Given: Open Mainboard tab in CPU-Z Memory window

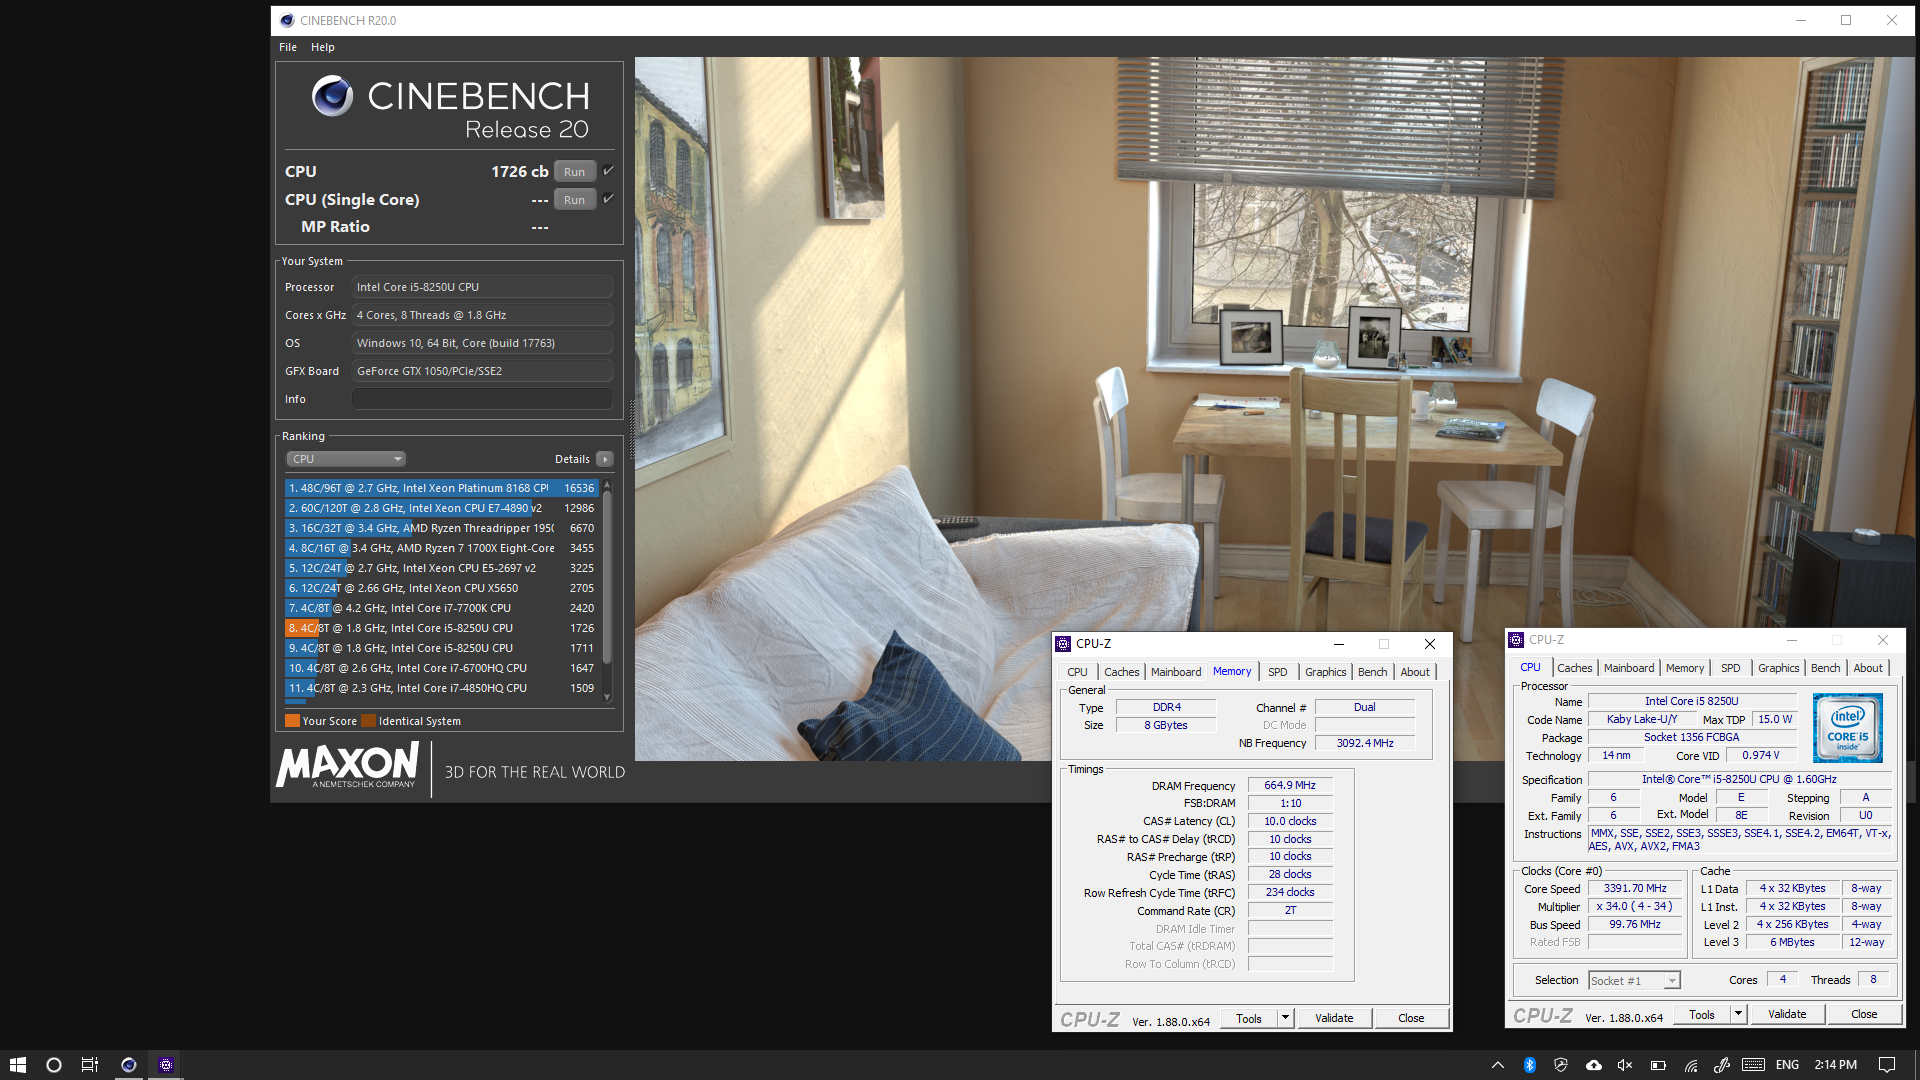Looking at the screenshot, I should pyautogui.click(x=1176, y=672).
